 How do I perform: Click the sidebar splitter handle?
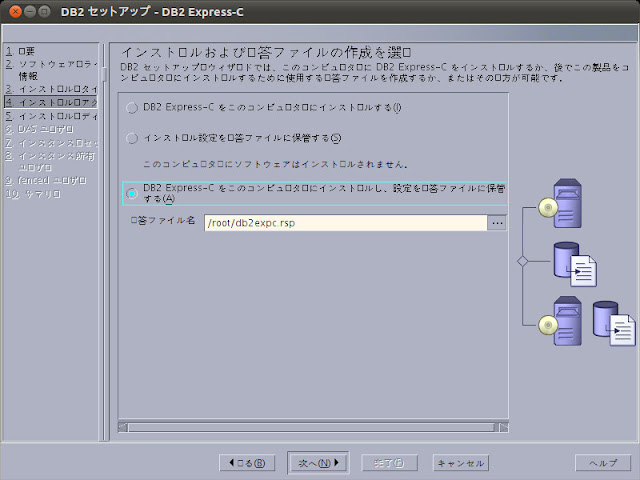click(104, 75)
